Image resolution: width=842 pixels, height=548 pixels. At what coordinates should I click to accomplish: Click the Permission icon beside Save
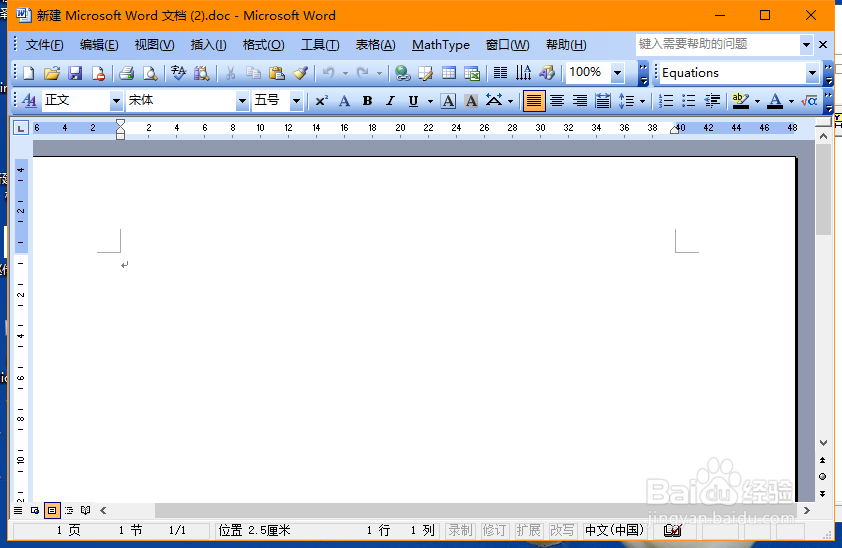[x=98, y=73]
